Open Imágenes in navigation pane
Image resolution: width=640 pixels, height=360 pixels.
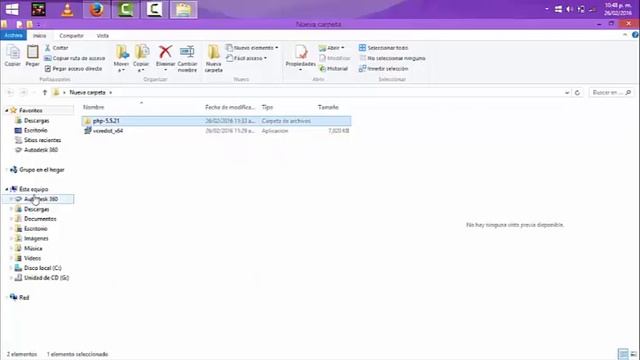point(36,238)
